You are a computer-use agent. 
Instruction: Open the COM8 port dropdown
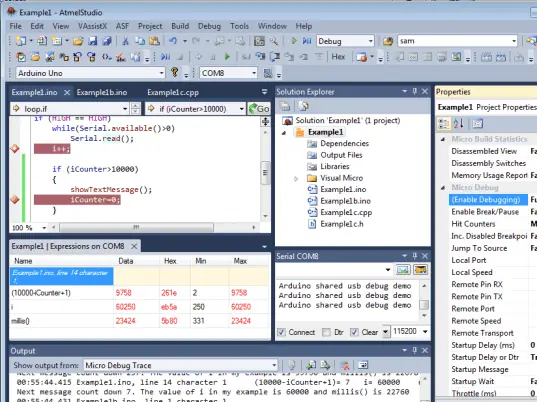tap(254, 73)
